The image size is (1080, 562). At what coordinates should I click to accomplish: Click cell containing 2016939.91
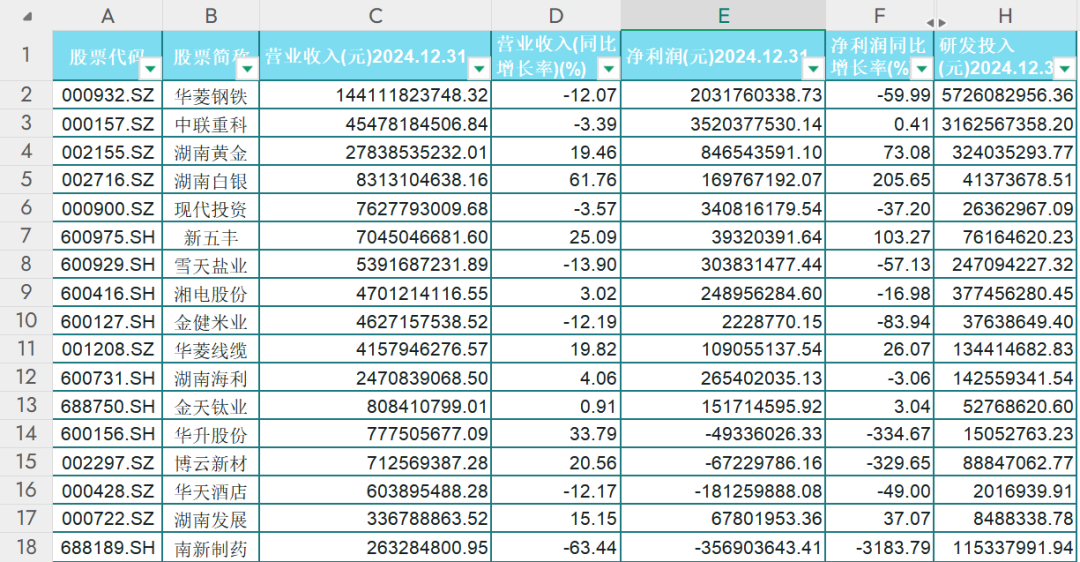(x=1006, y=491)
